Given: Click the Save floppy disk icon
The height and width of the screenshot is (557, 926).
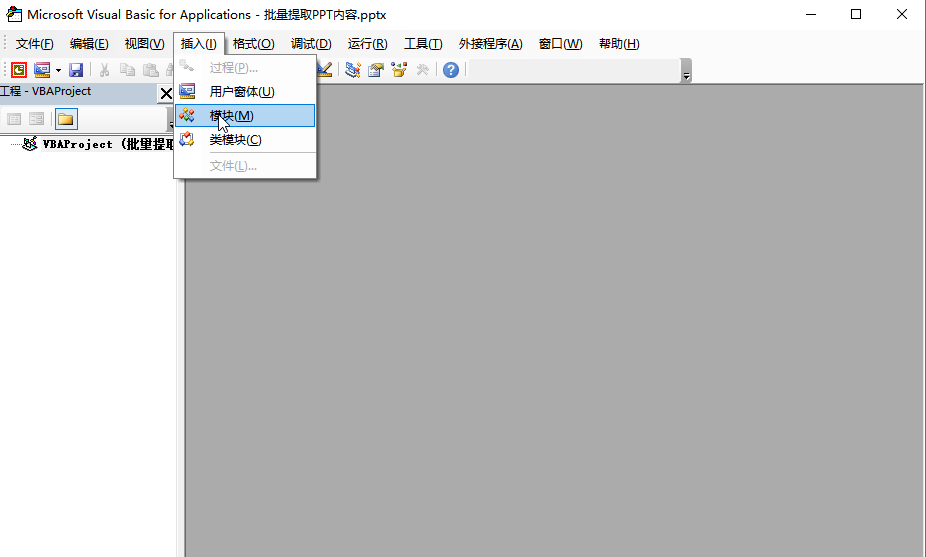Looking at the screenshot, I should 76,70.
